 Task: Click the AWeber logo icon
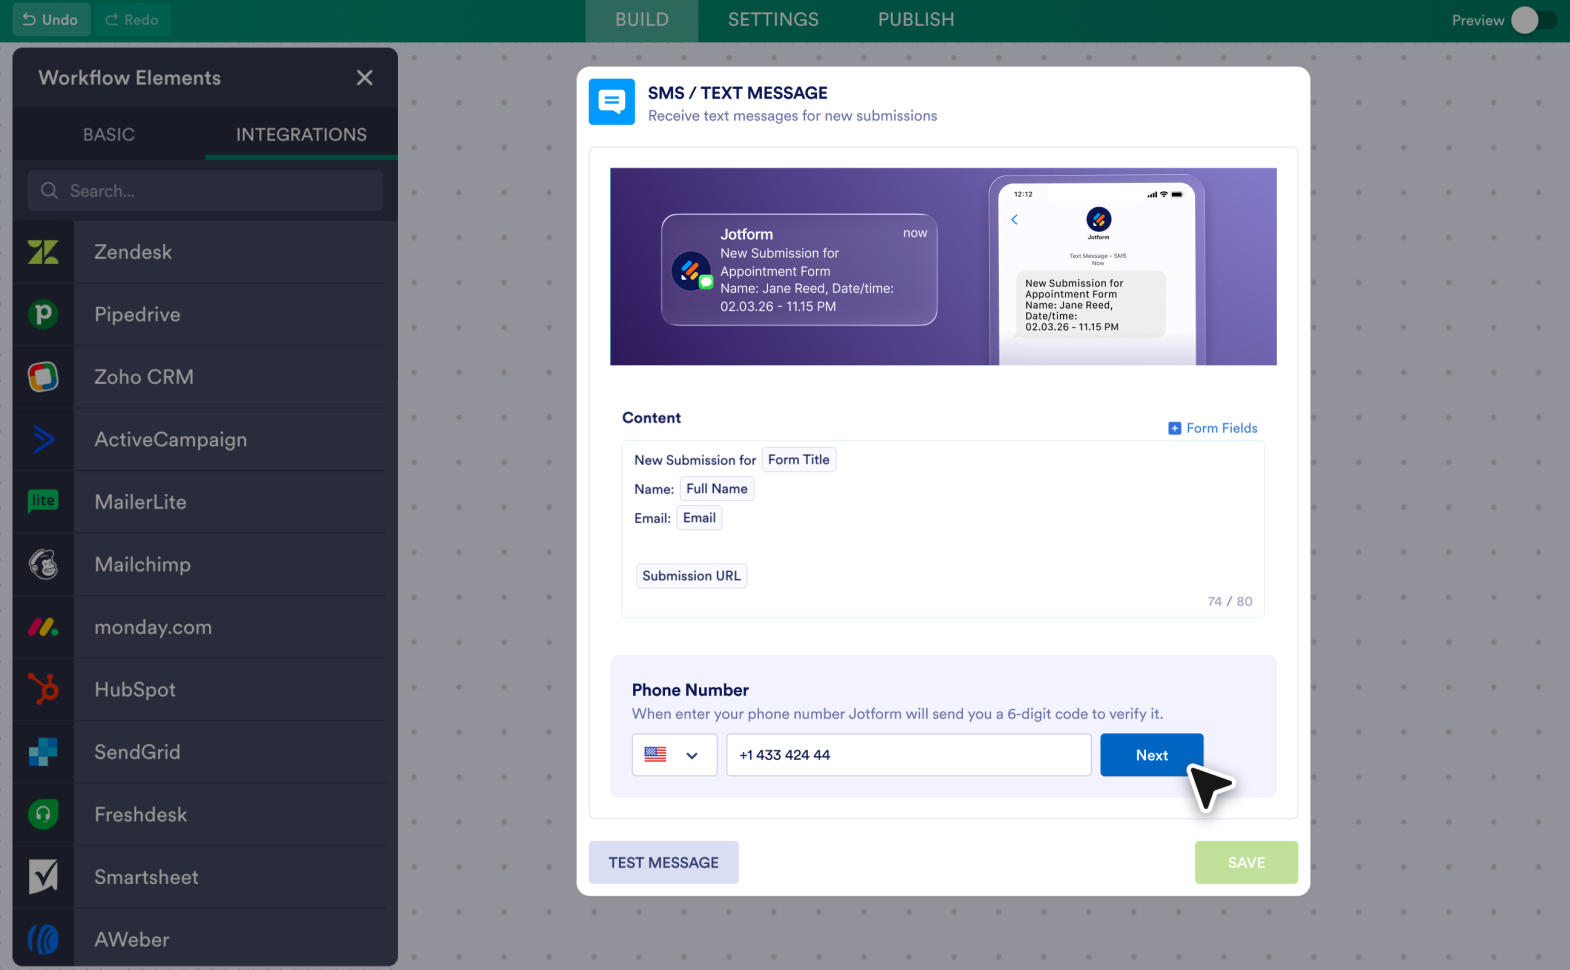pos(43,939)
